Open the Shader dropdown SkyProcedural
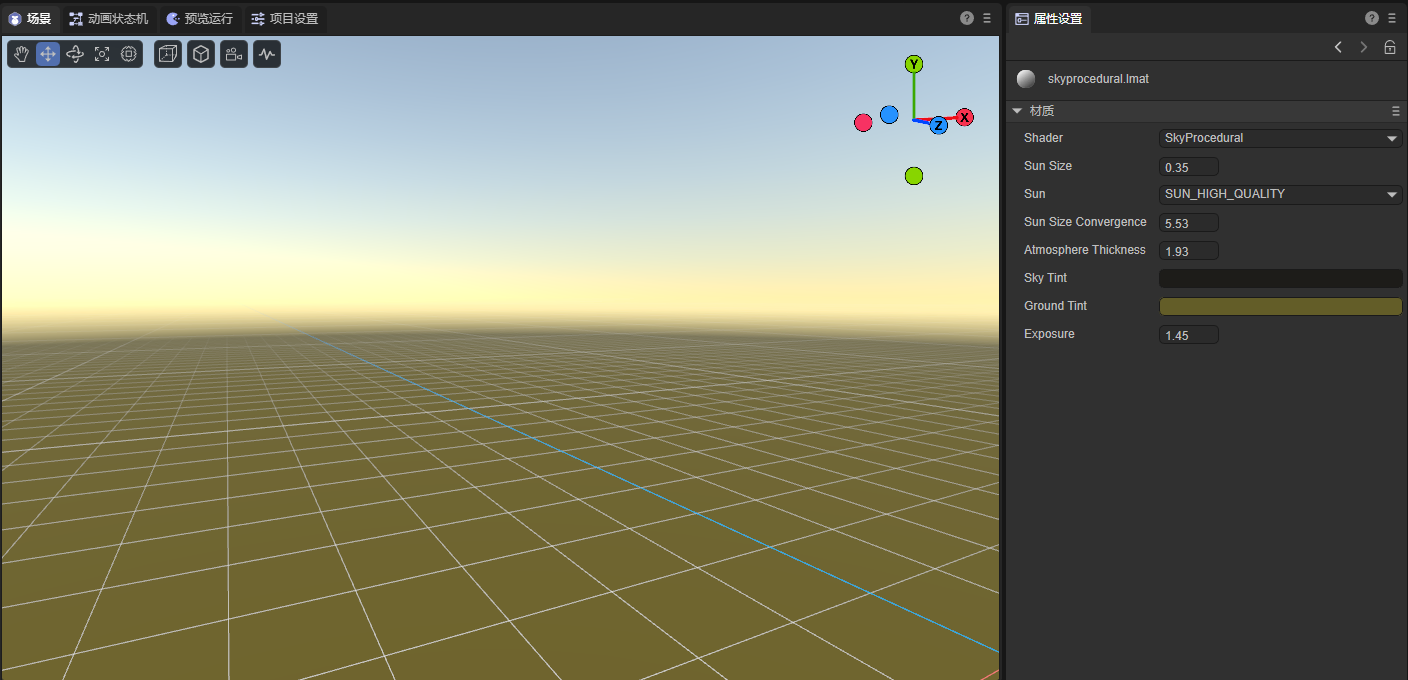Screen dimensions: 1408x680 point(1280,138)
